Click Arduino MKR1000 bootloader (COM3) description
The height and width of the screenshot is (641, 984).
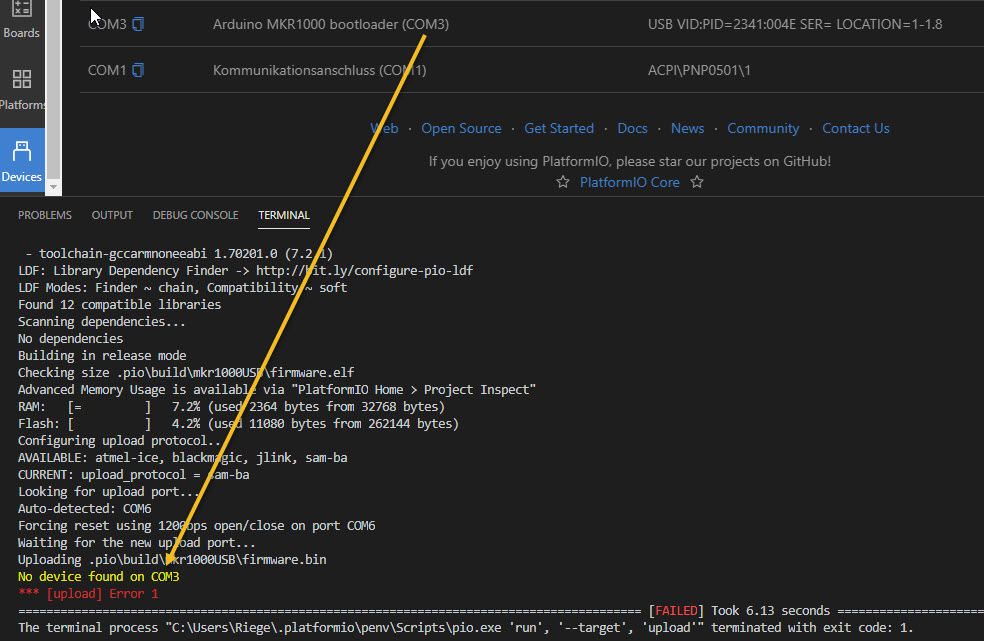(x=331, y=24)
